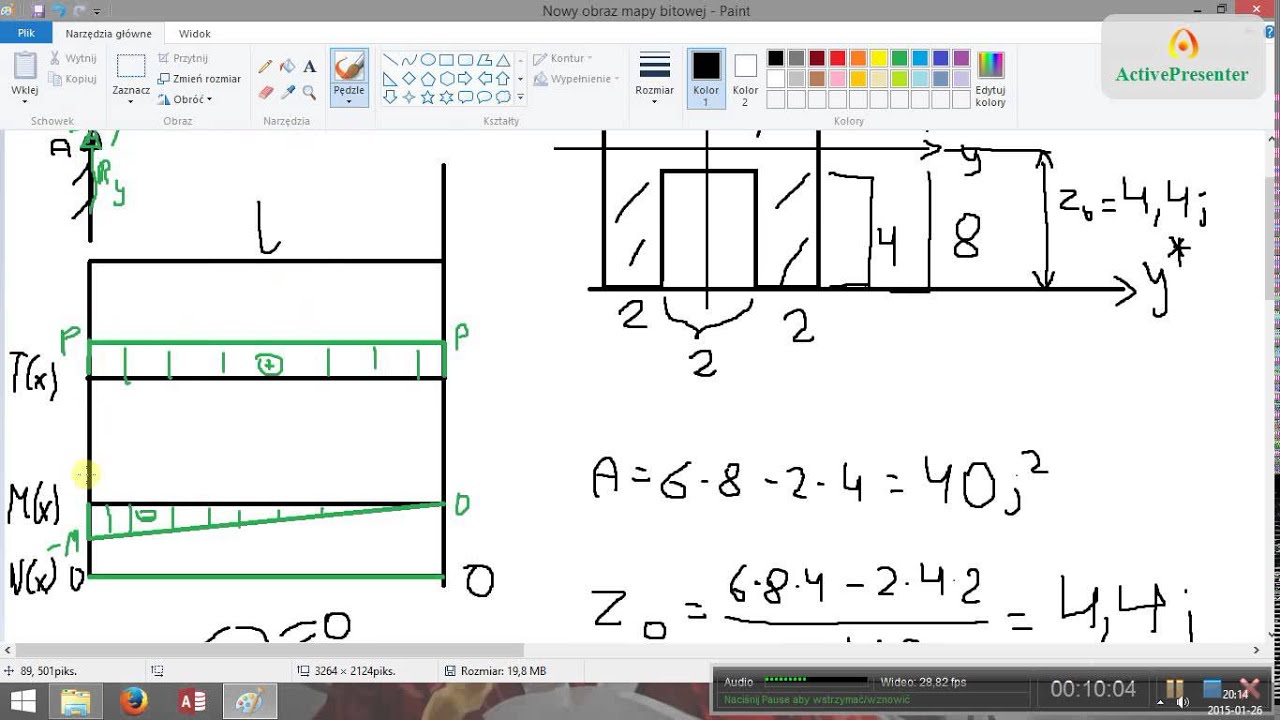Select the Fill bucket tool

coord(287,67)
